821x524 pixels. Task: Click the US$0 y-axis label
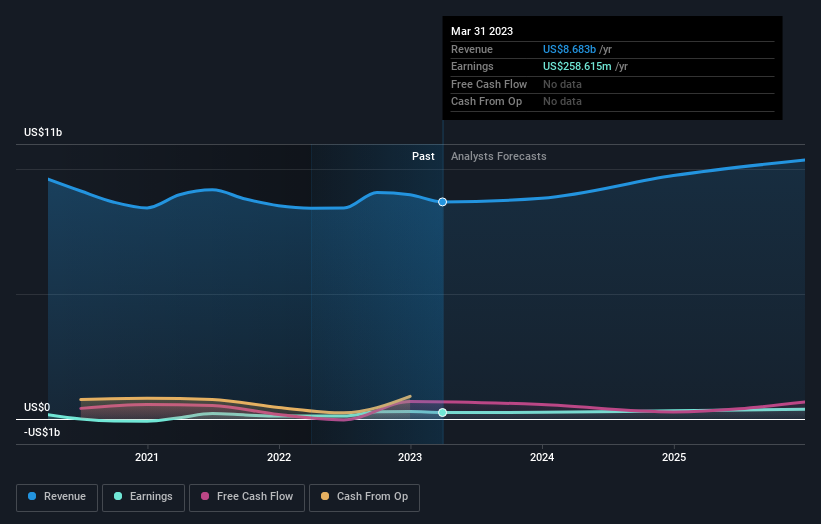click(37, 407)
